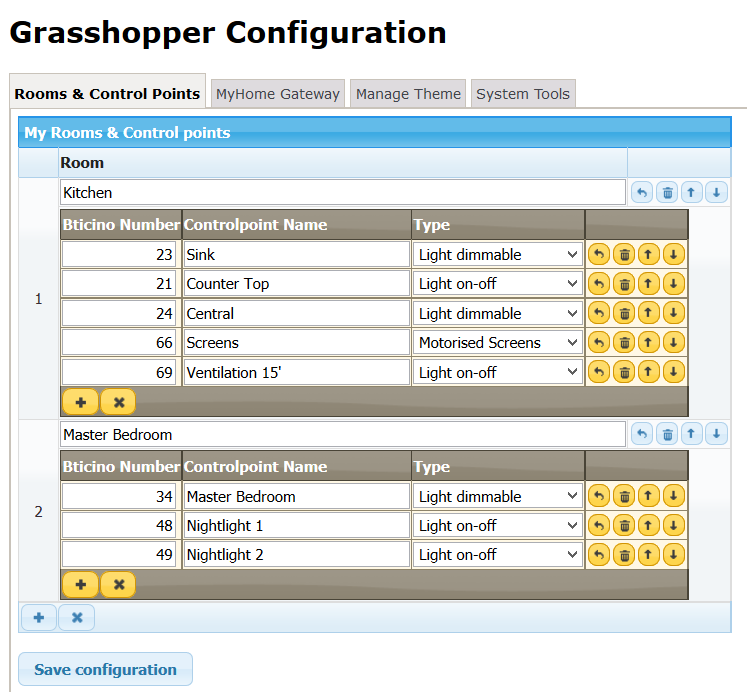Move Central controlpoint down
Screen dimensions: 747x692
(x=674, y=313)
